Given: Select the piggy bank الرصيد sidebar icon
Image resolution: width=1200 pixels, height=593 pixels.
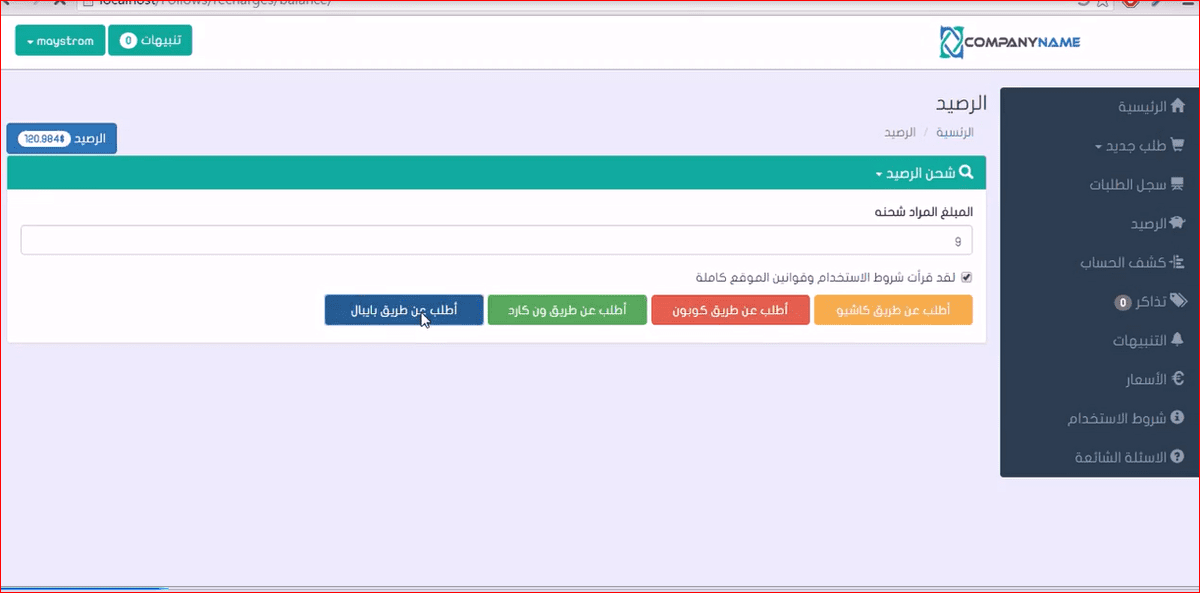Looking at the screenshot, I should pyautogui.click(x=1177, y=224).
